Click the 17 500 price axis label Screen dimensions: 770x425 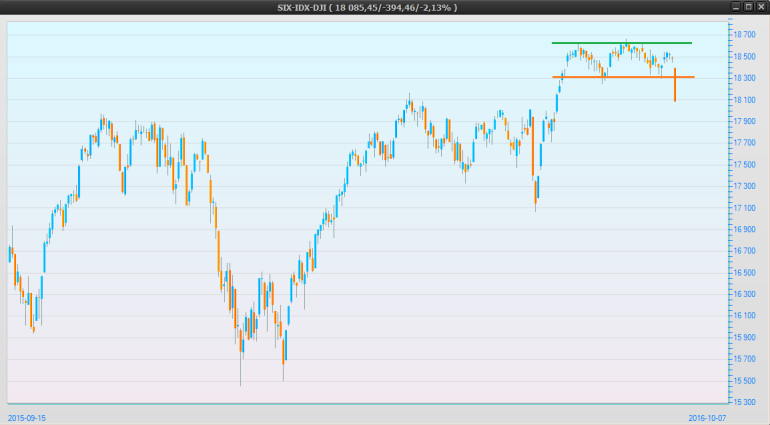coord(744,165)
